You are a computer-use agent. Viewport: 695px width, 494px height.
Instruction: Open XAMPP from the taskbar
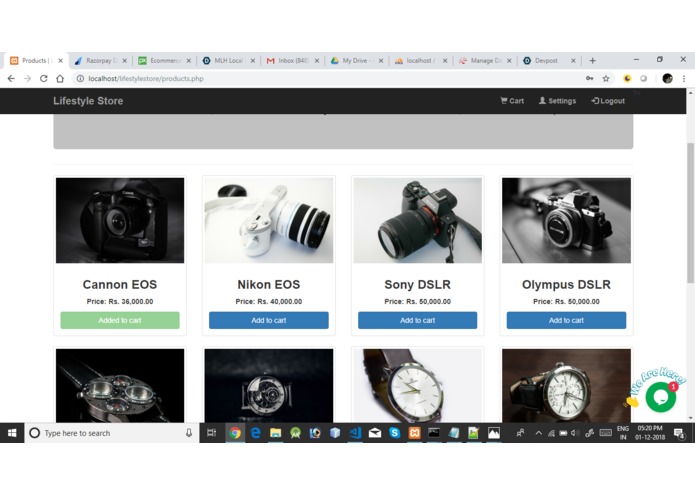coord(414,433)
